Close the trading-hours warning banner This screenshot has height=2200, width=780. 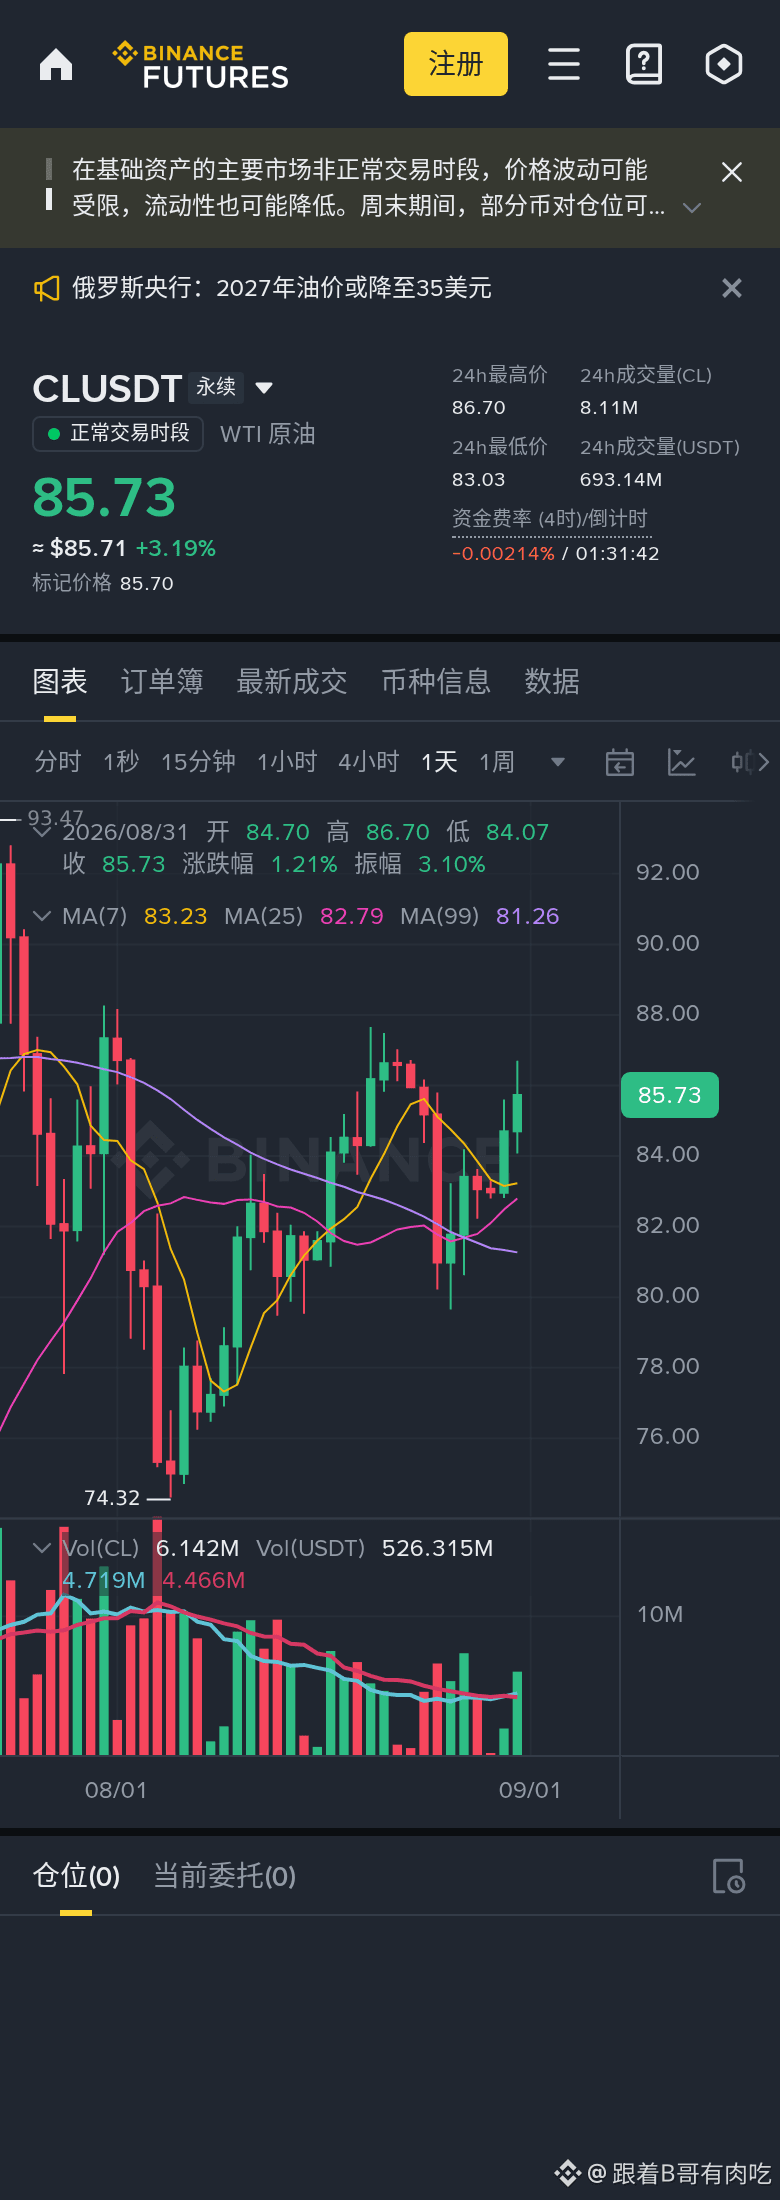coord(732,172)
